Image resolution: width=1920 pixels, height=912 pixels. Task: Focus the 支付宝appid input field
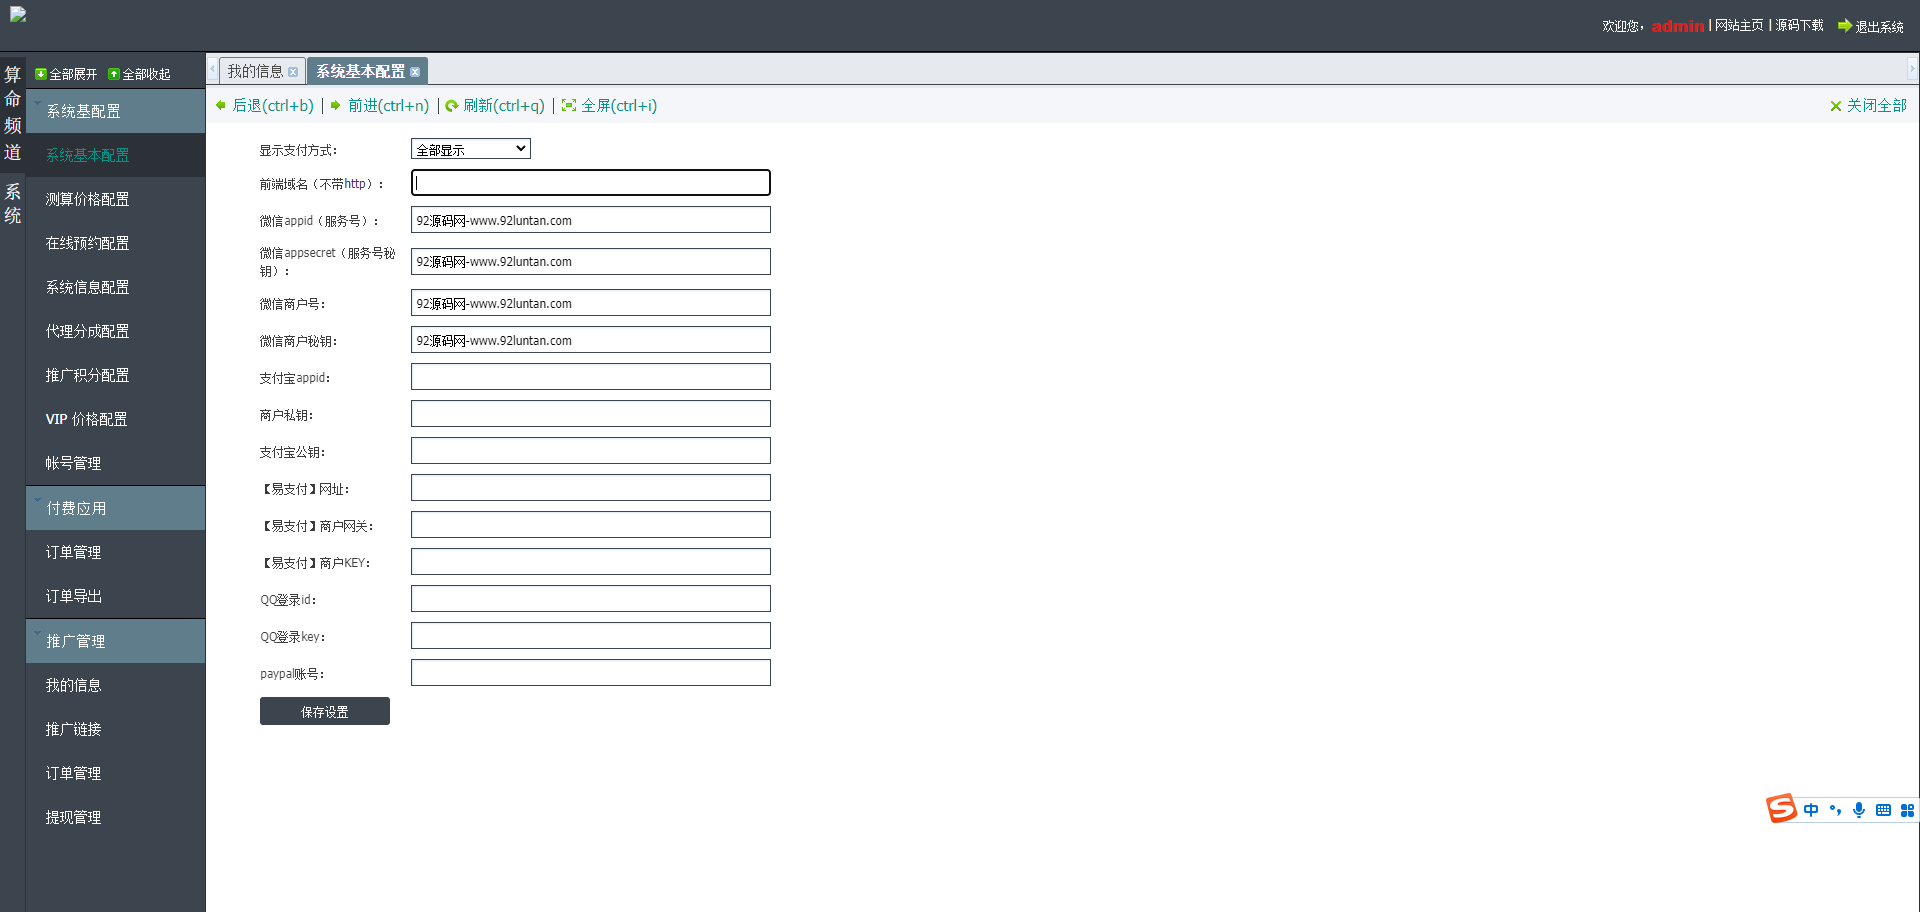point(591,377)
